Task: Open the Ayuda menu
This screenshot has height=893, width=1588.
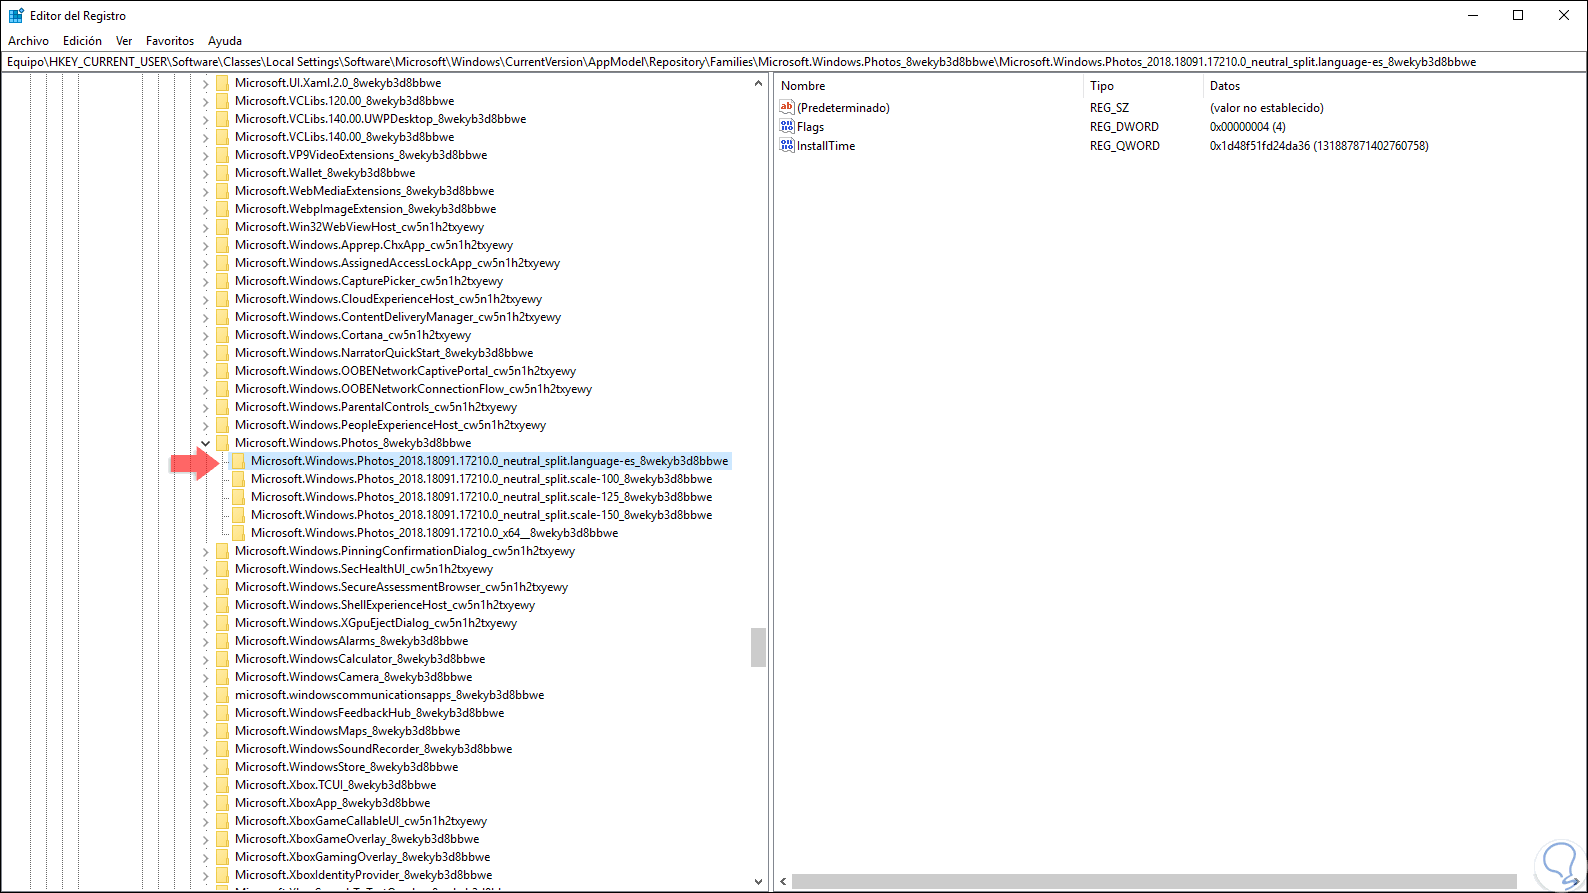Action: coord(225,41)
